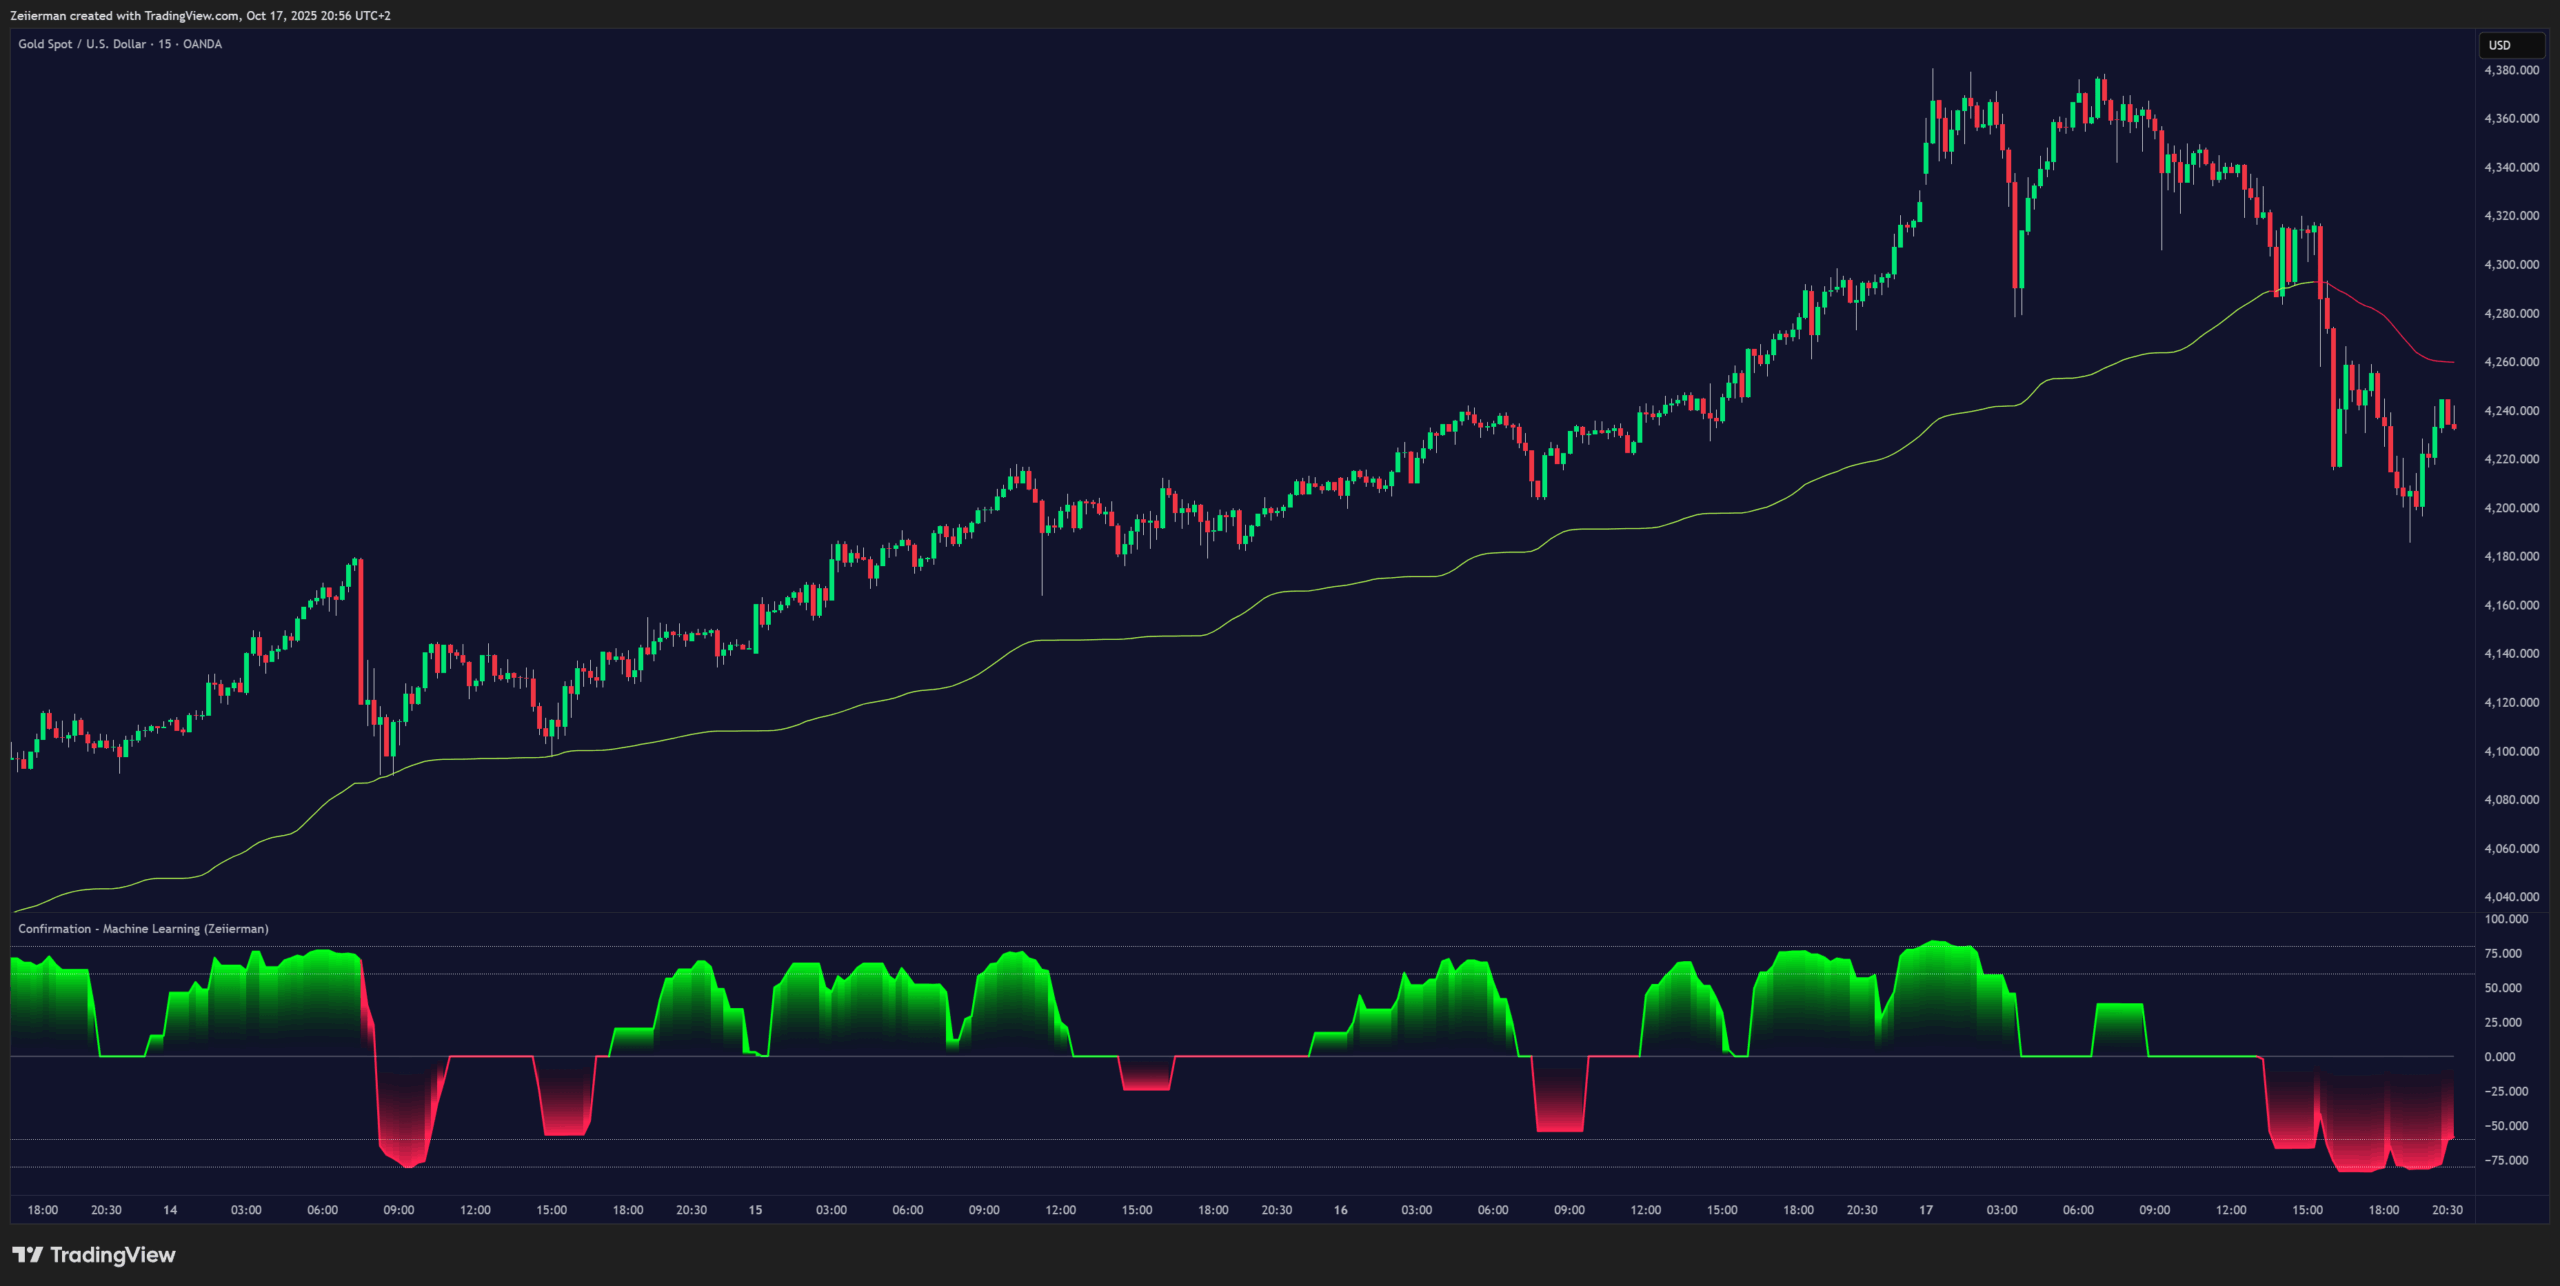The width and height of the screenshot is (2560, 1286).
Task: Click the 4,380.000 price axis label
Action: (x=2510, y=70)
